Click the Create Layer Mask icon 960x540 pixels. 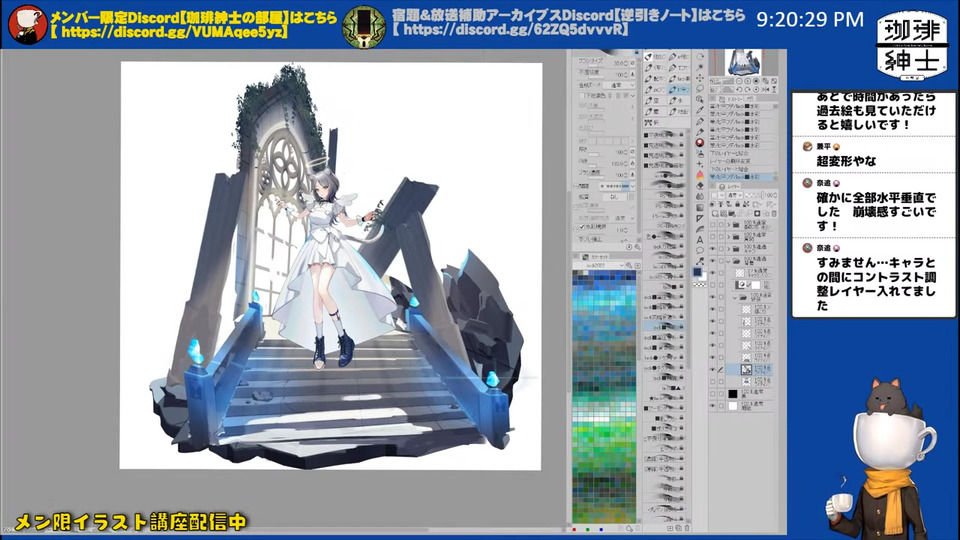coord(757,213)
